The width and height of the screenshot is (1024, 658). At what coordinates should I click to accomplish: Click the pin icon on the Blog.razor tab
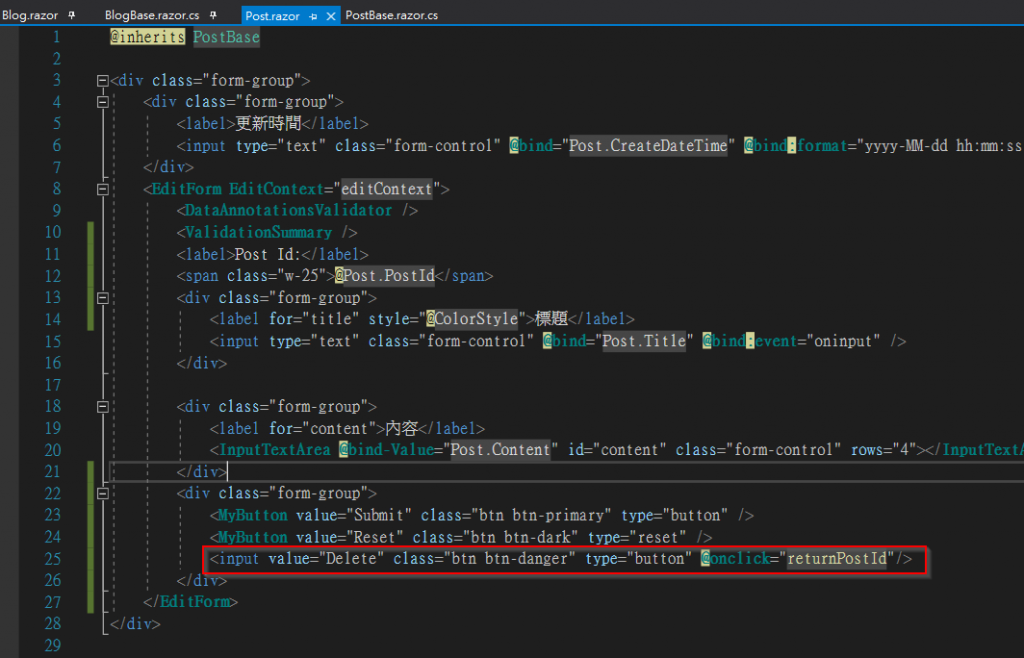[71, 15]
